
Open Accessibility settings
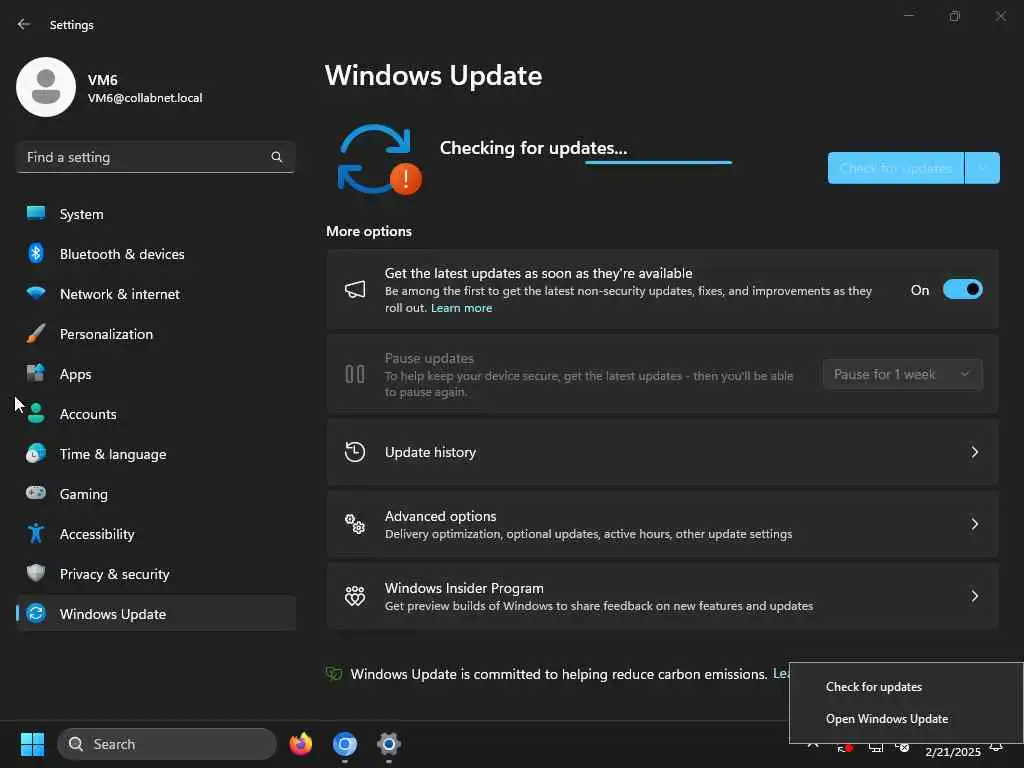coord(155,534)
